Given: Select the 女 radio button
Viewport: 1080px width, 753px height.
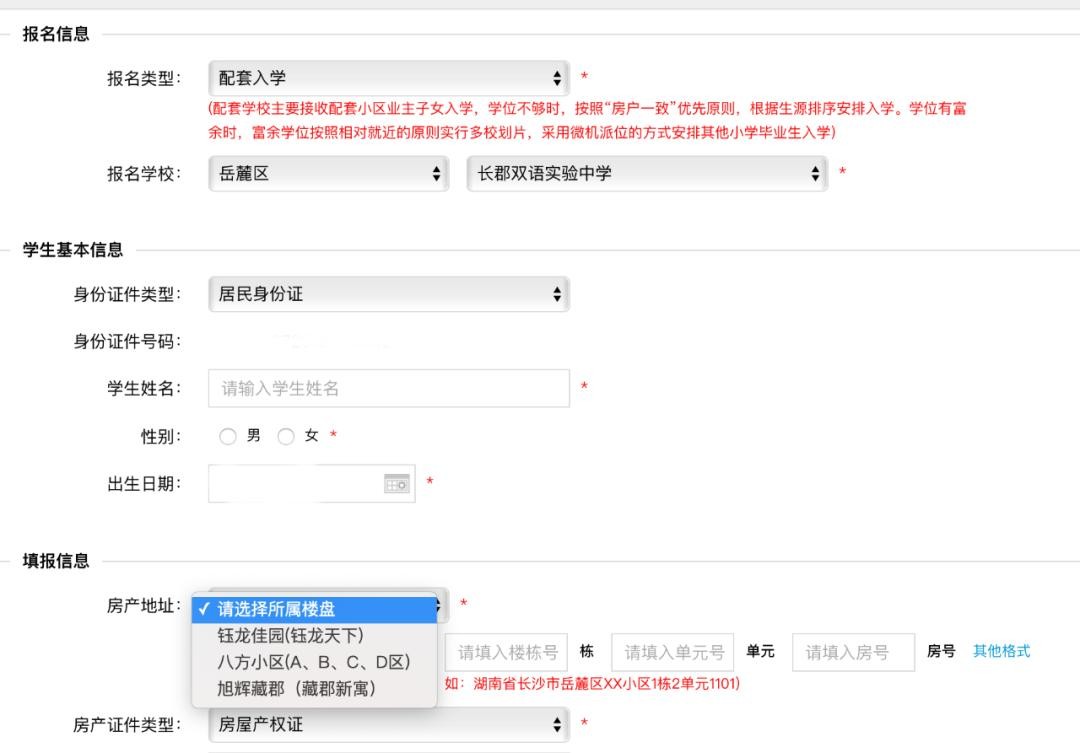Looking at the screenshot, I should point(286,436).
